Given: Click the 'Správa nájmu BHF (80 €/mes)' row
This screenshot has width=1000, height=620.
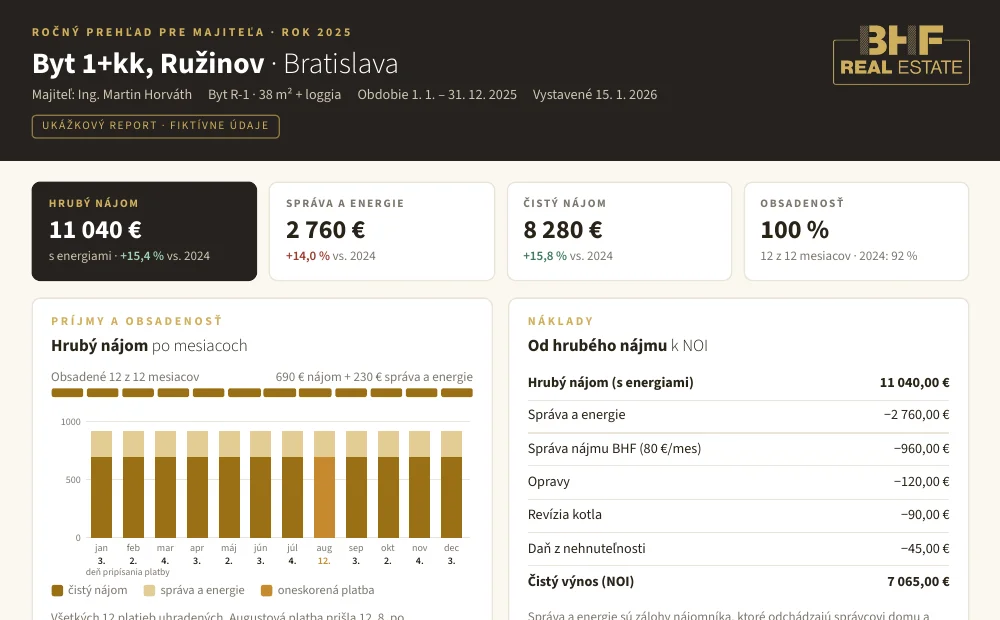Looking at the screenshot, I should tap(739, 448).
